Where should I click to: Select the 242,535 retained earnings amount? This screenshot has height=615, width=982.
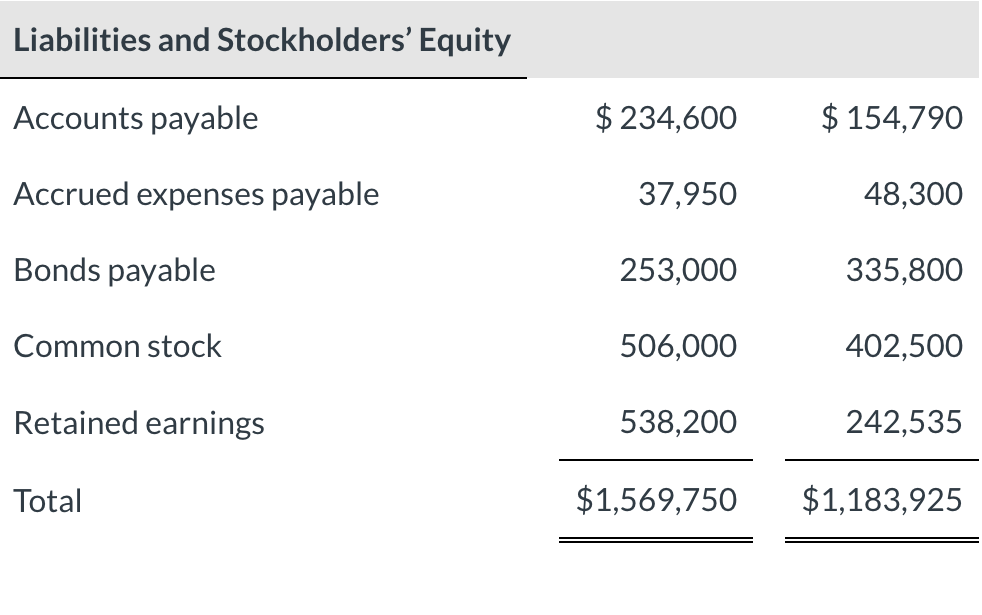pyautogui.click(x=904, y=423)
